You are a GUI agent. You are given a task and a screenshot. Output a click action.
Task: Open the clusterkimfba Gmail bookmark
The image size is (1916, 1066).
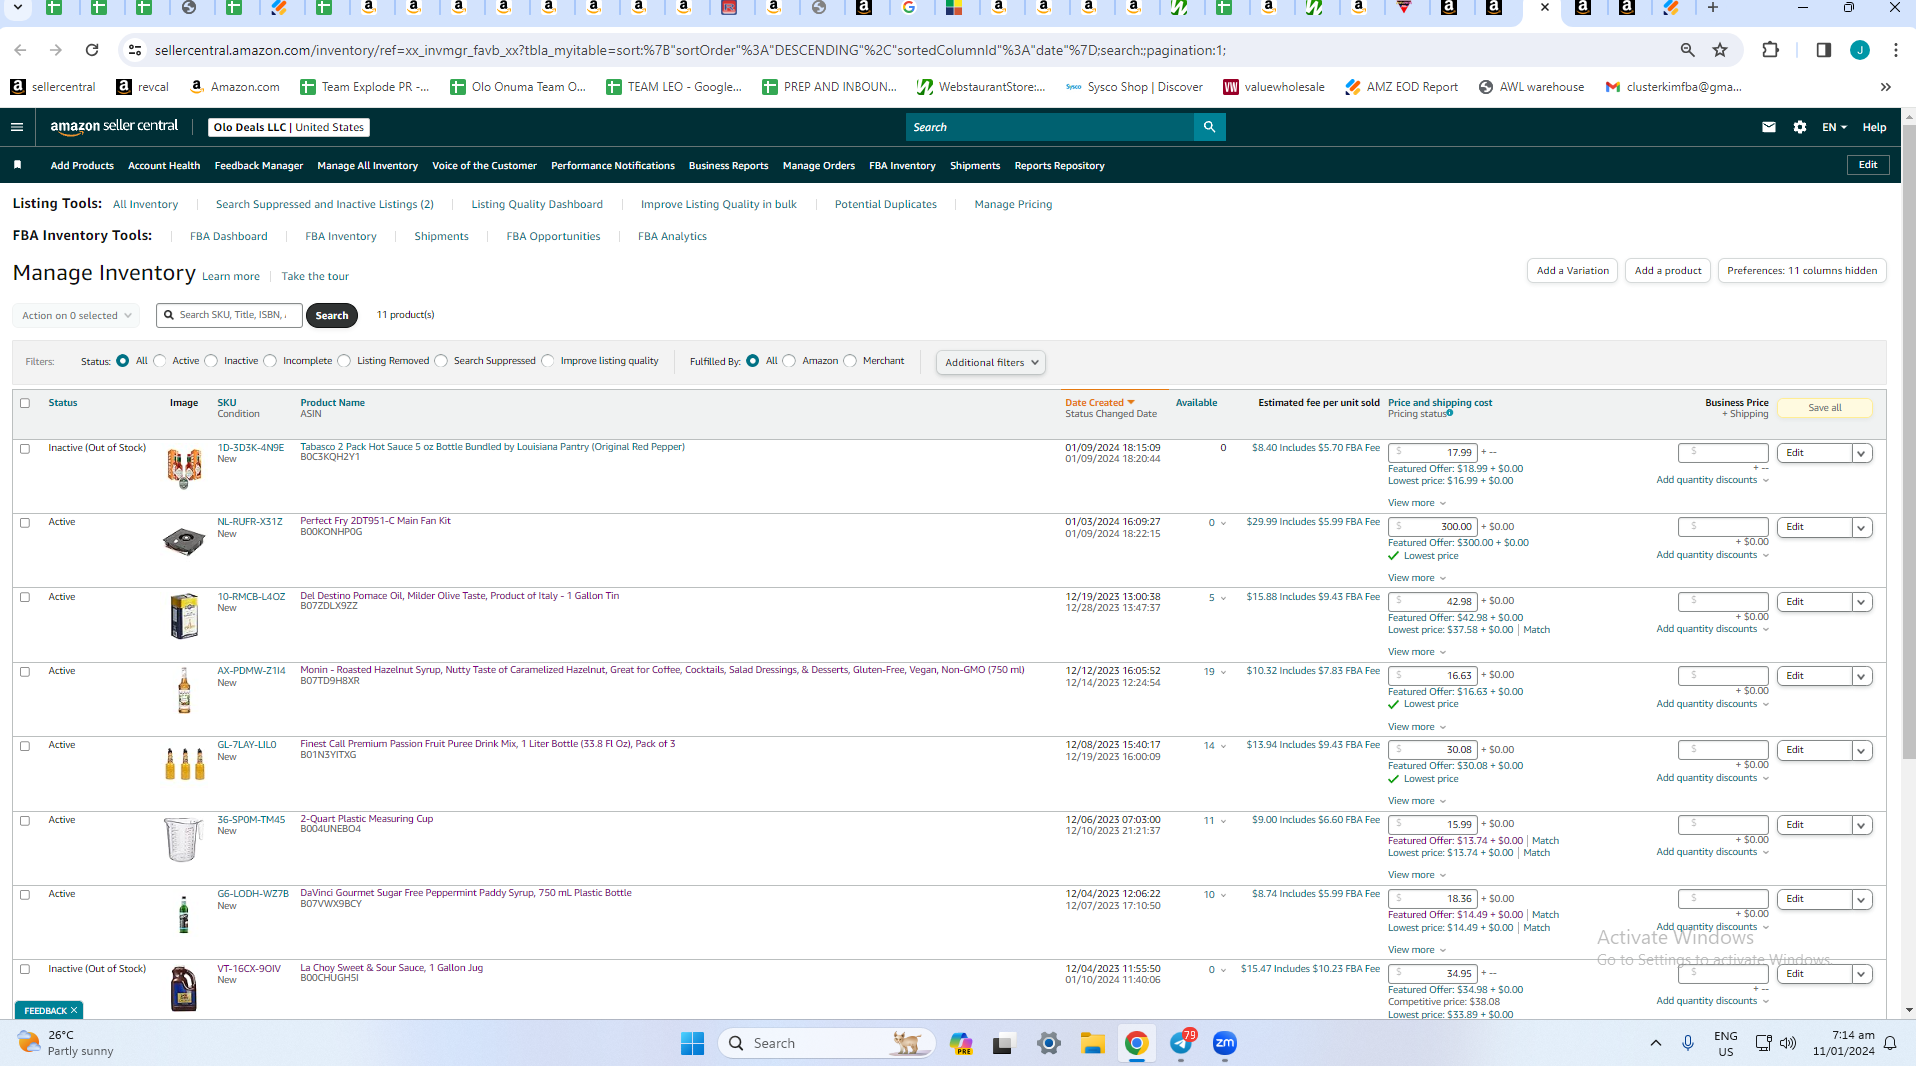tap(1673, 87)
